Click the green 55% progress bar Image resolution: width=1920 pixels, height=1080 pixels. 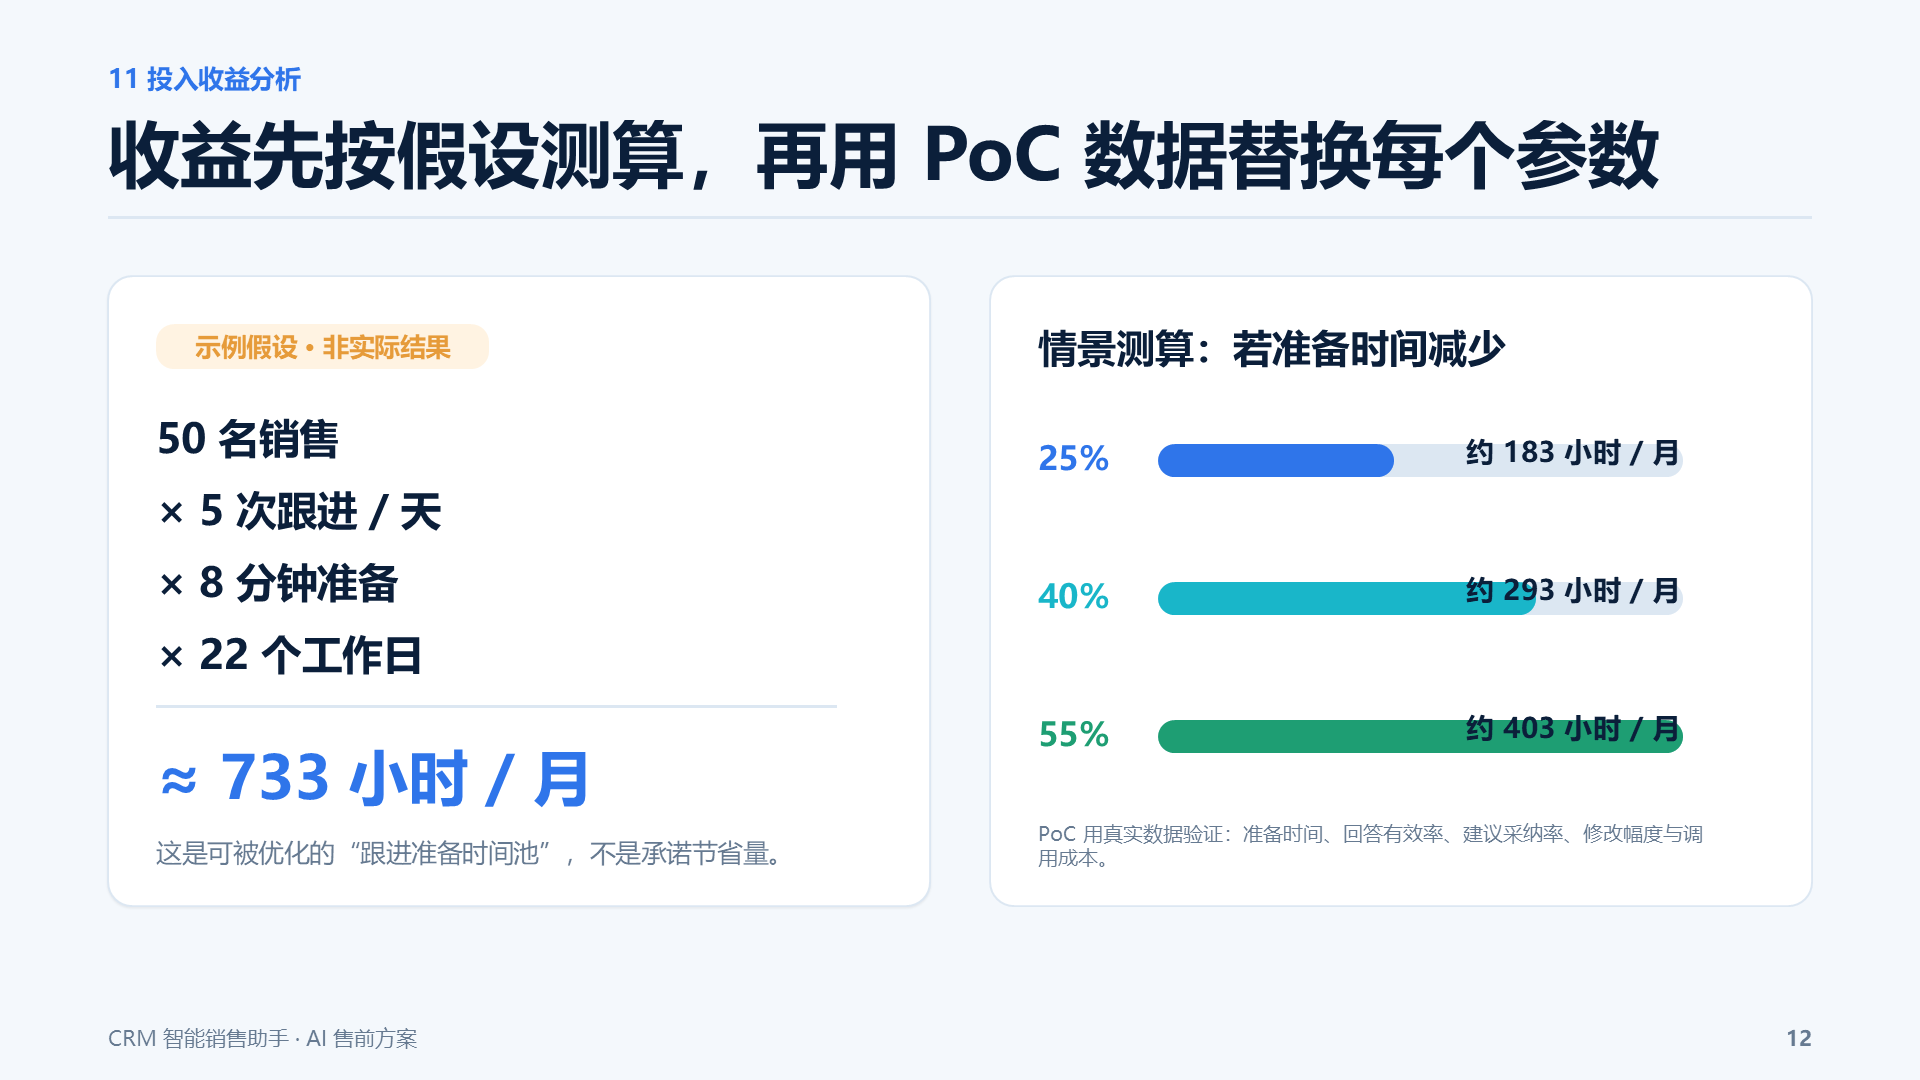coord(1420,736)
